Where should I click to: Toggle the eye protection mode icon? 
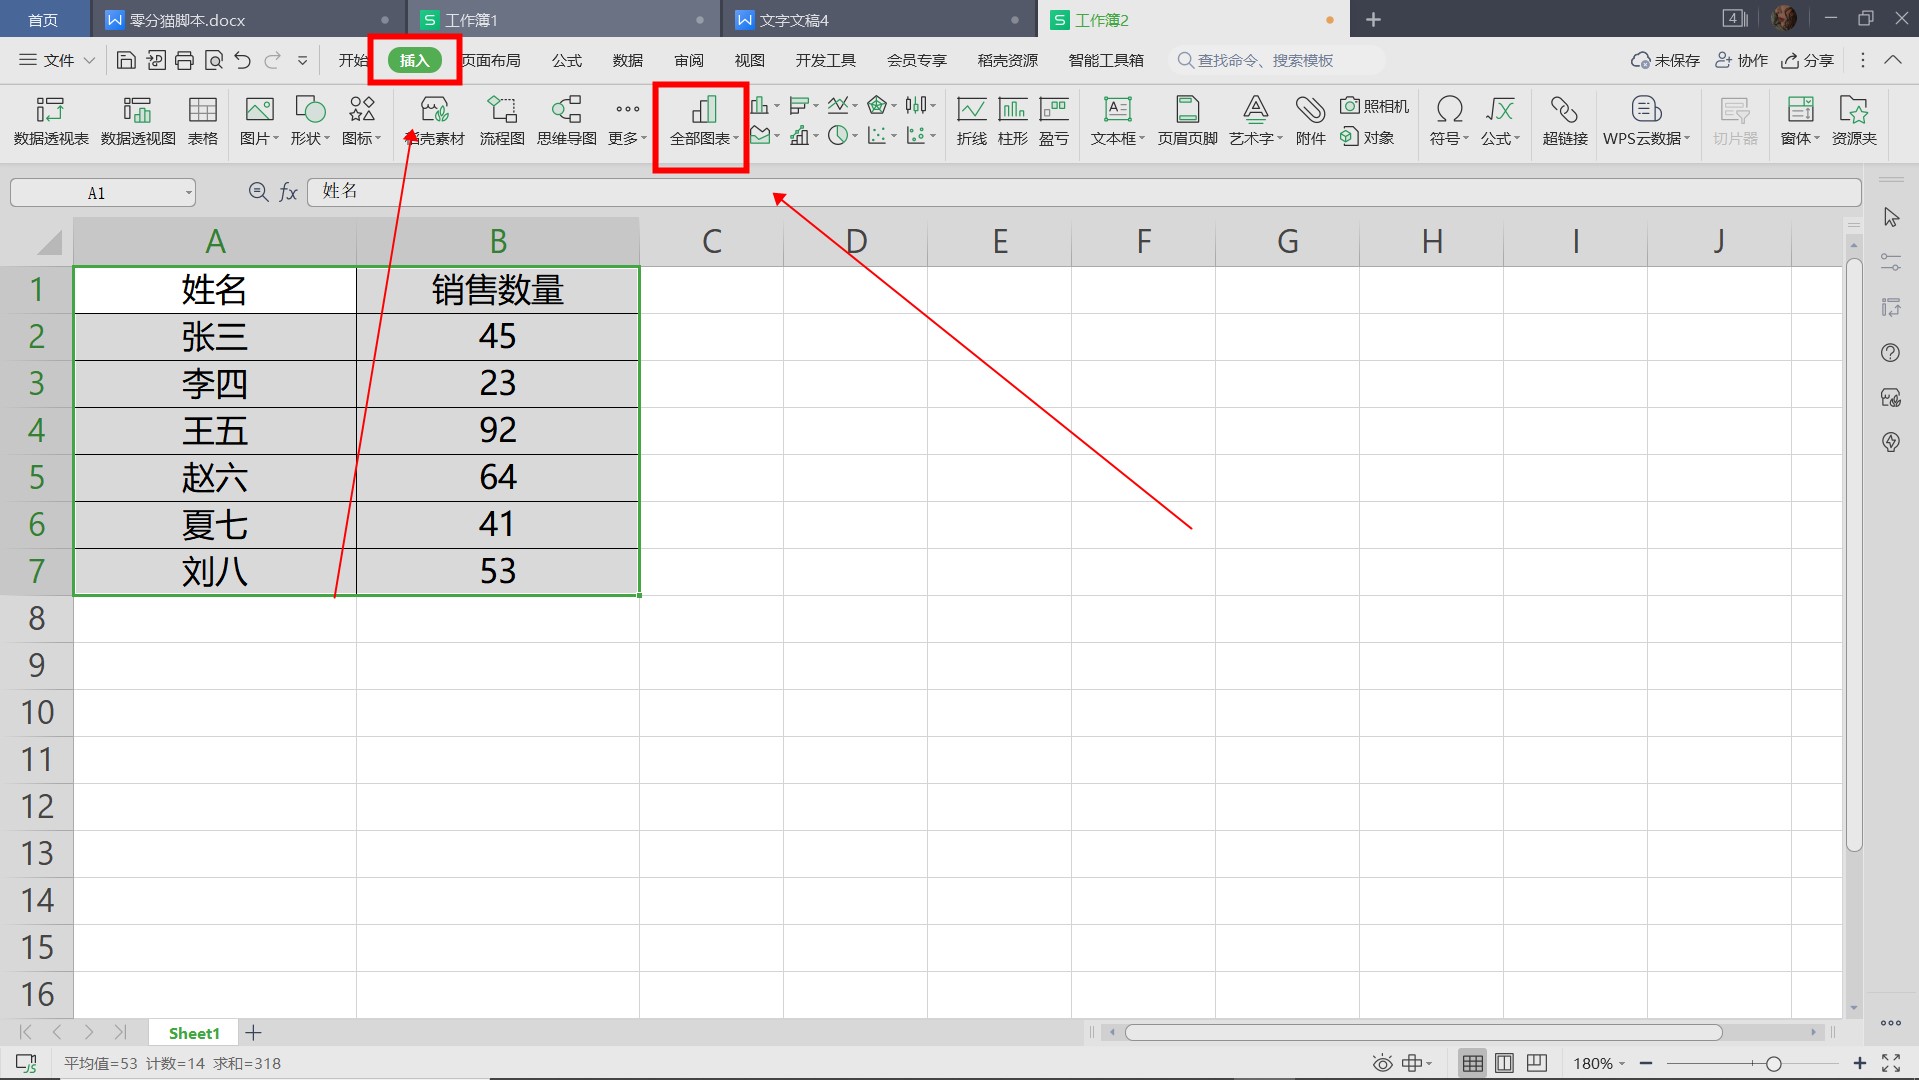(1382, 1063)
